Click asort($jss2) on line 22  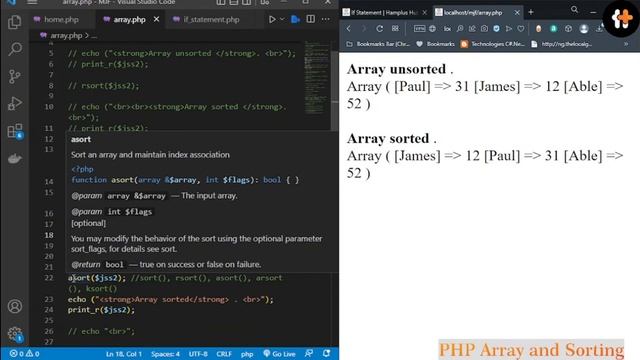point(97,278)
